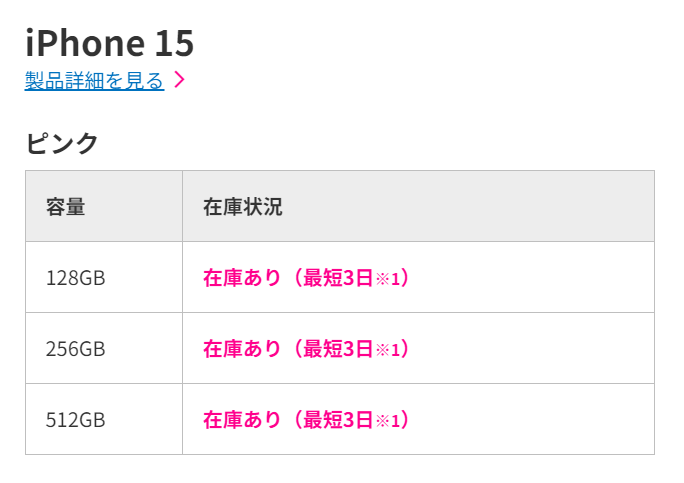Screen dimensions: 684x483
Task: Click 最短3日 text in 256GB row
Action: [338, 349]
